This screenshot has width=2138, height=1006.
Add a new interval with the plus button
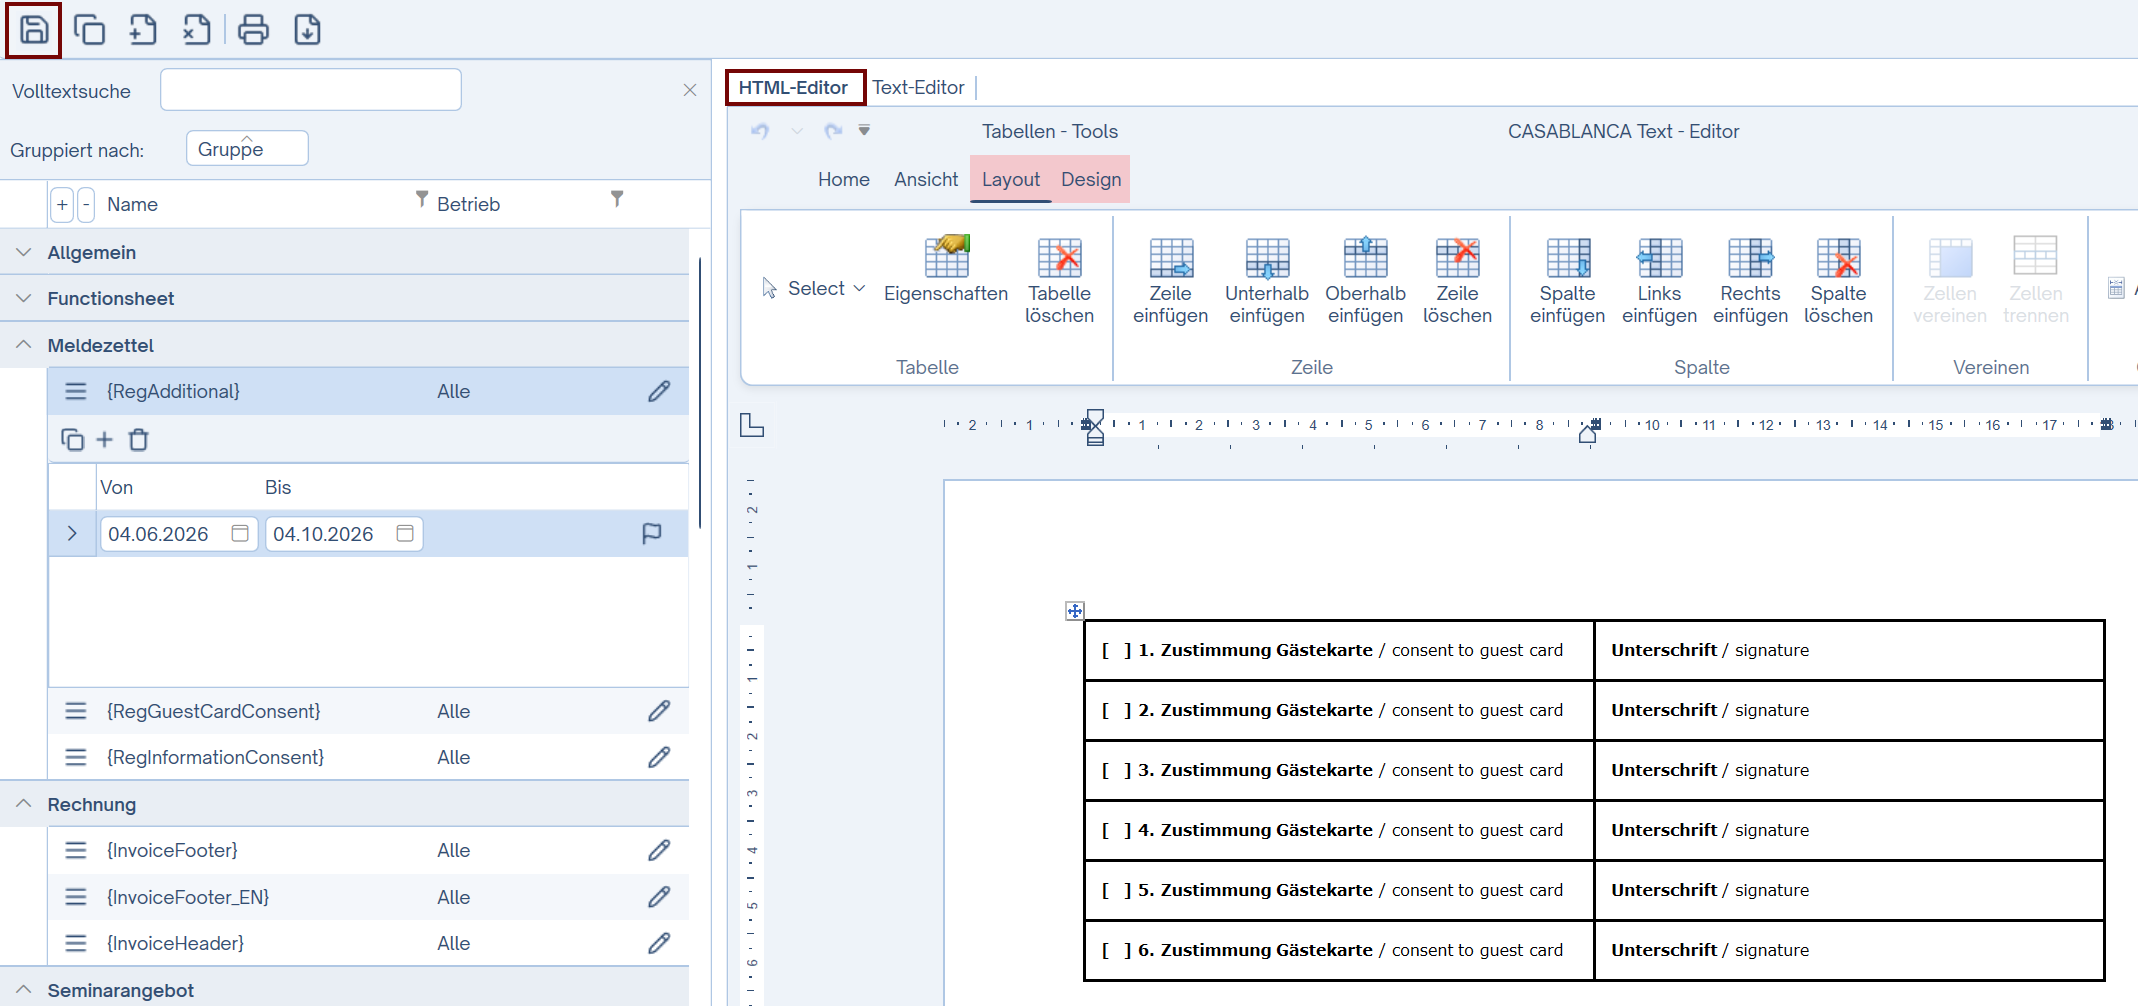[x=104, y=439]
